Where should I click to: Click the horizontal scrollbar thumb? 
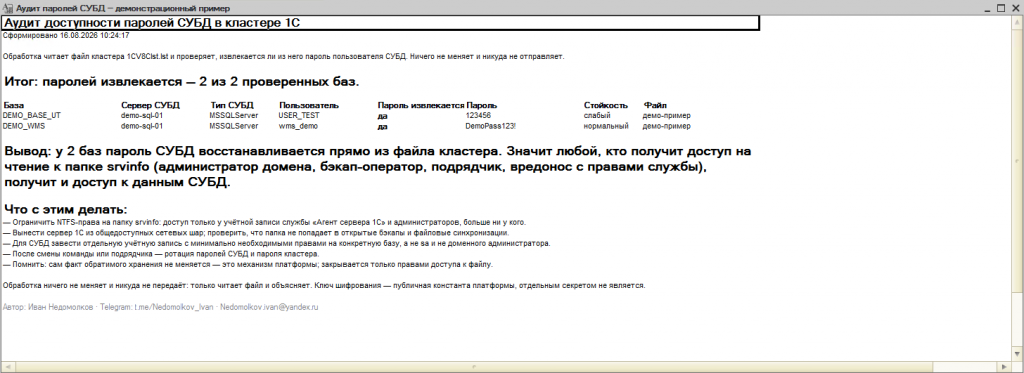point(472,366)
